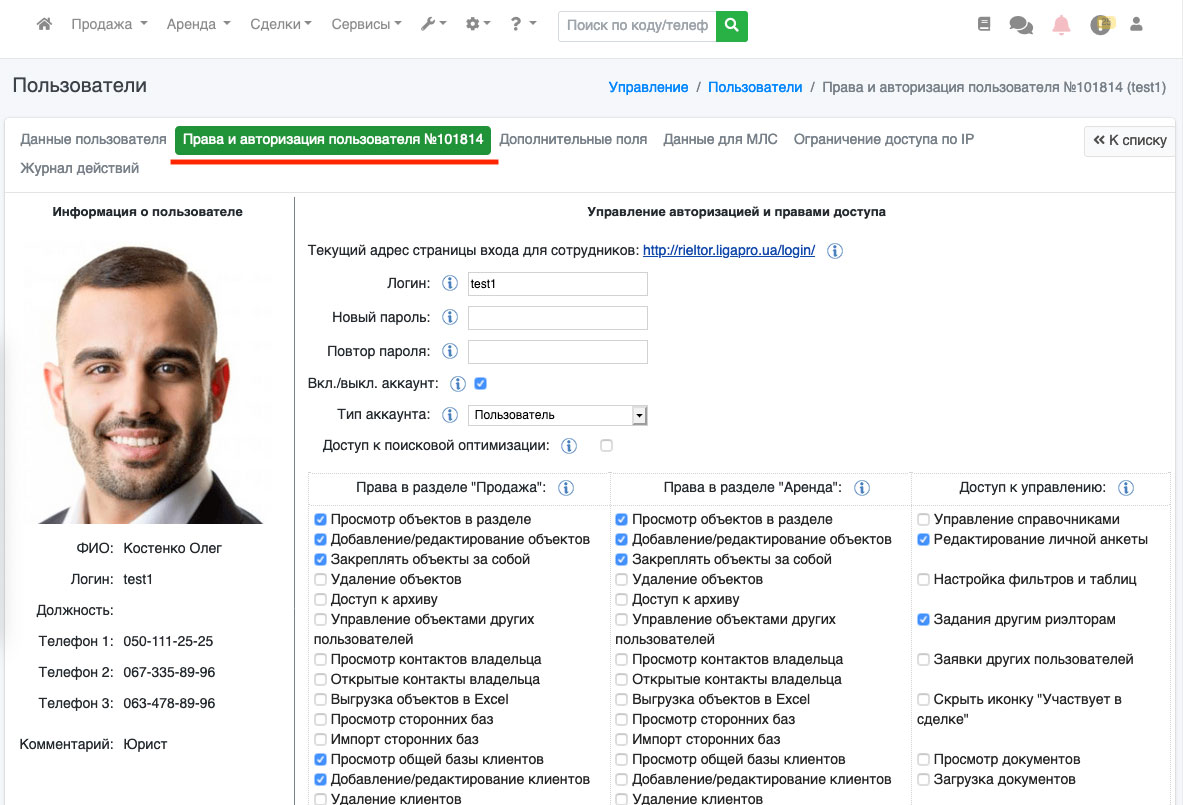Open the Журнал действий tab
1183x805 pixels.
(x=80, y=169)
